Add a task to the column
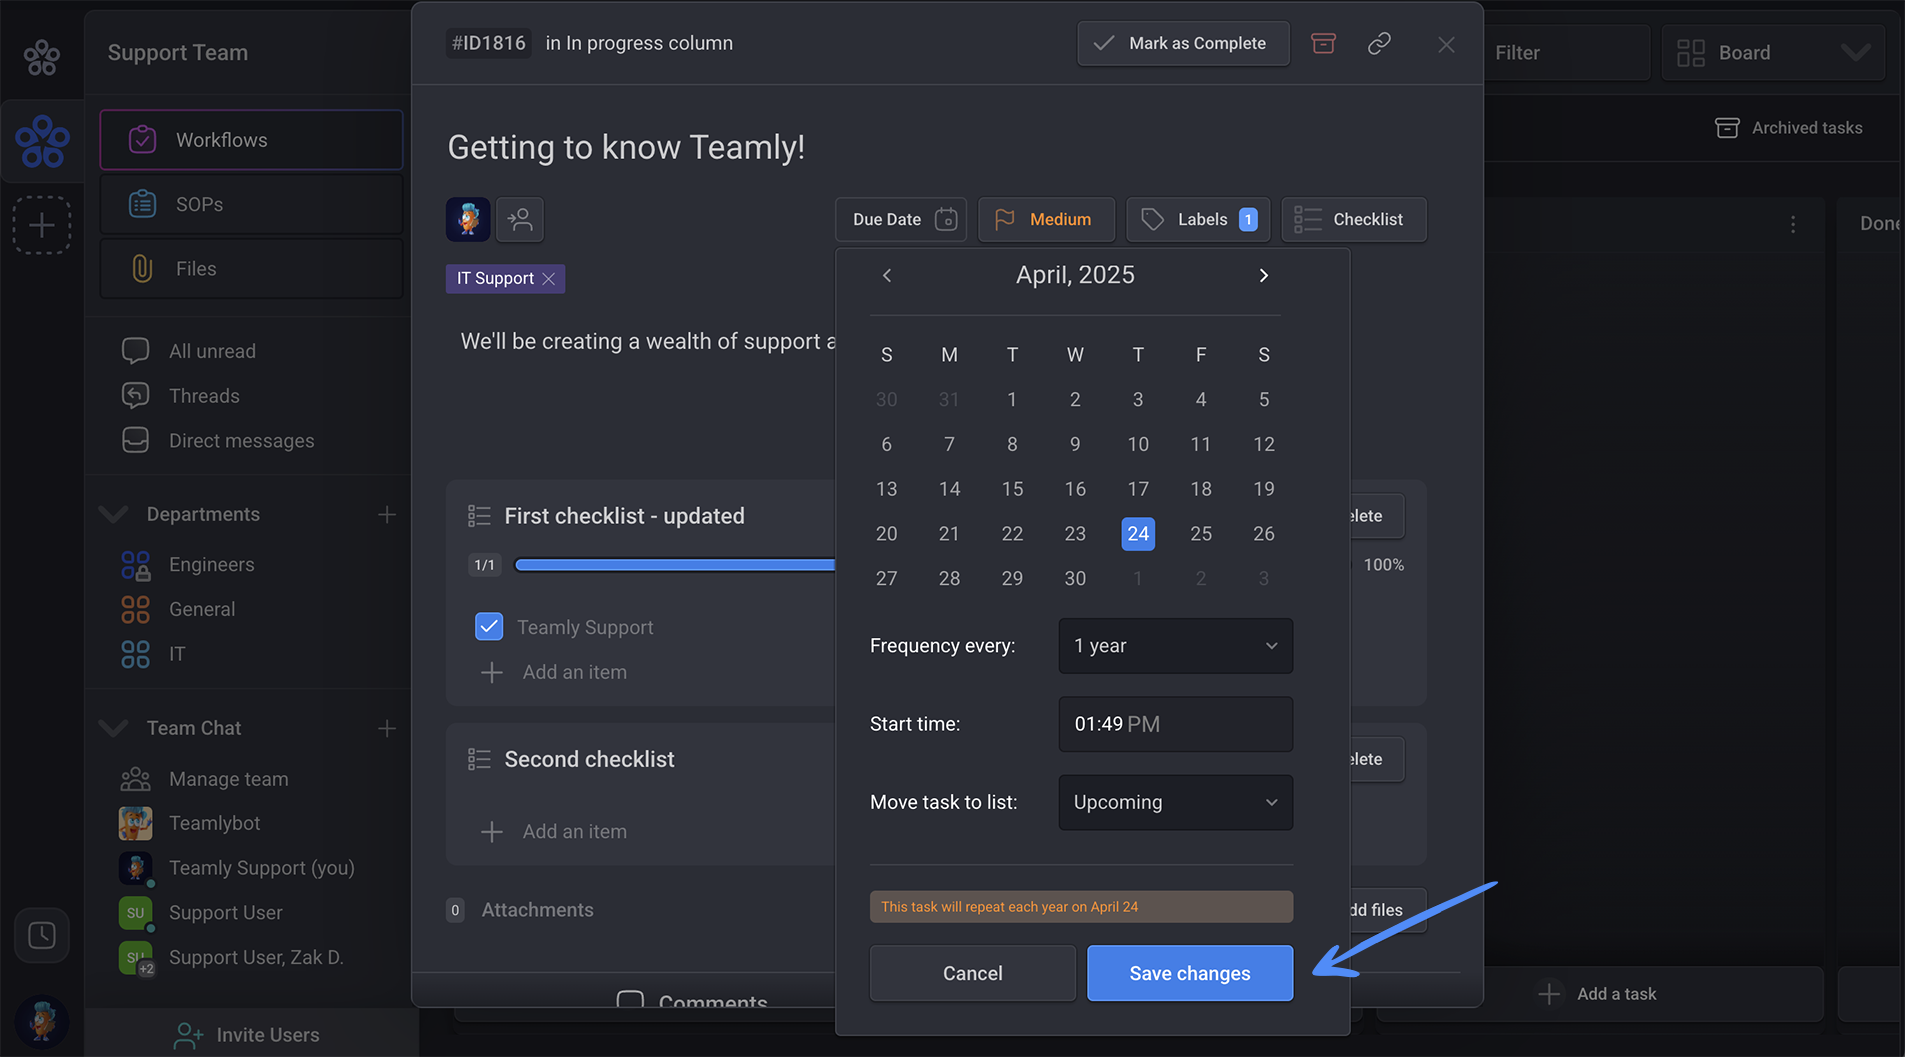 click(1598, 994)
